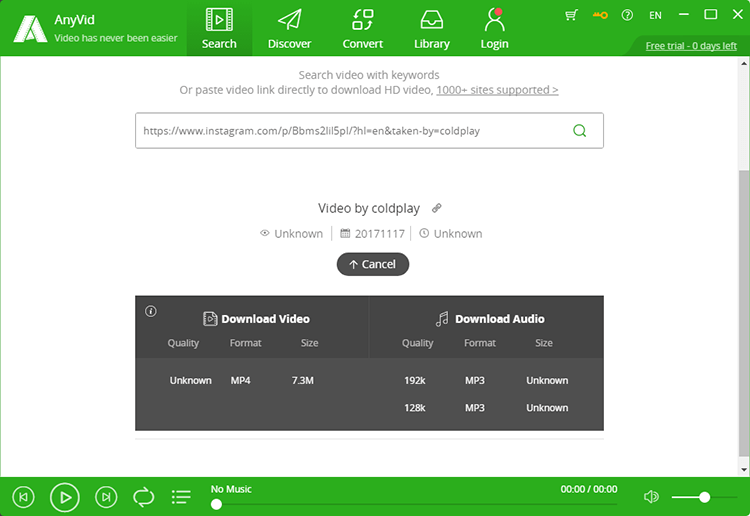The height and width of the screenshot is (516, 750).
Task: Click the 'Video by coldplay' title
Action: [x=369, y=208]
